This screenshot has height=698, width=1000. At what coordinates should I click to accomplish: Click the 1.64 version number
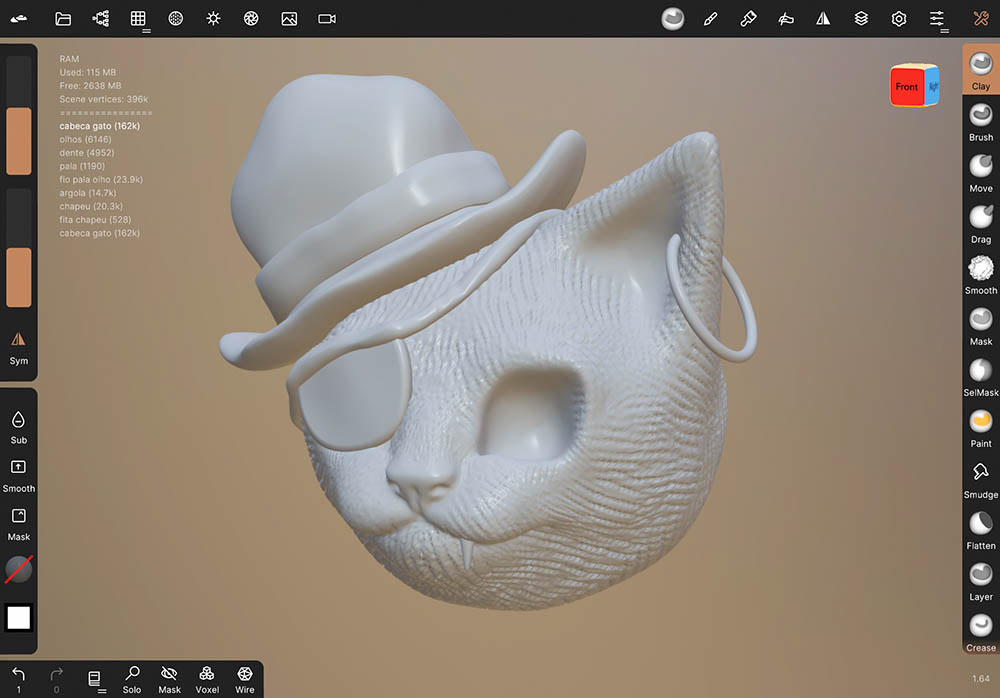pos(981,678)
